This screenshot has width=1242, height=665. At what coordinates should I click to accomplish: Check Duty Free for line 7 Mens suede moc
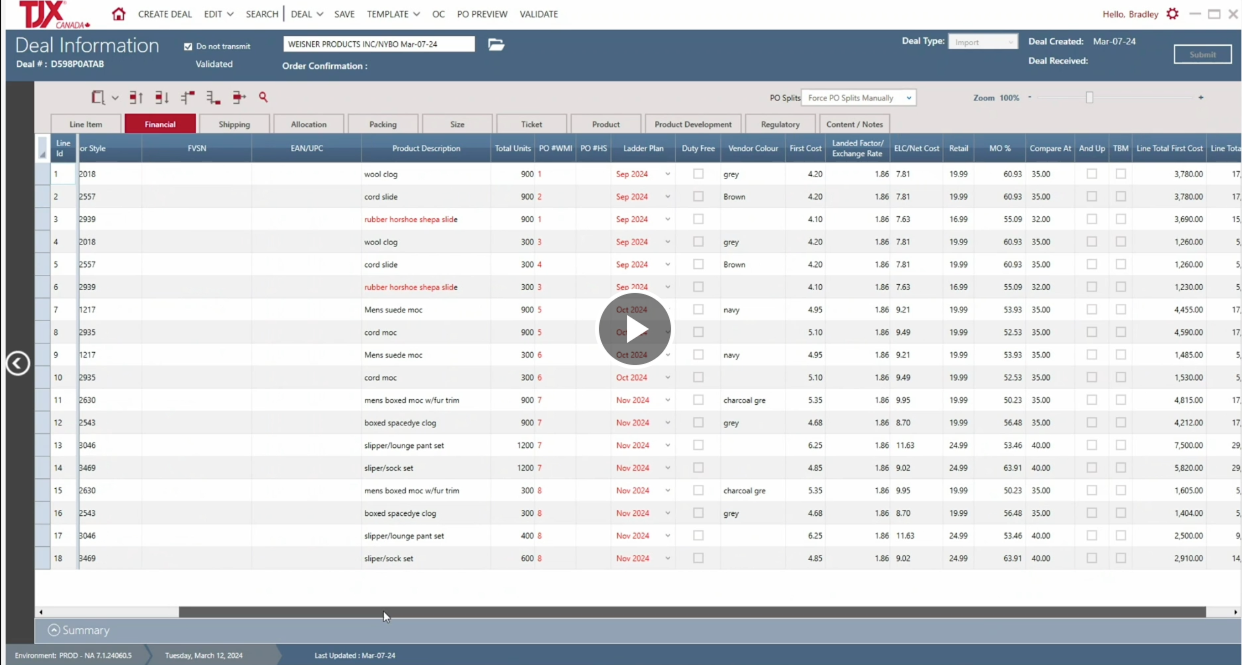coord(698,310)
